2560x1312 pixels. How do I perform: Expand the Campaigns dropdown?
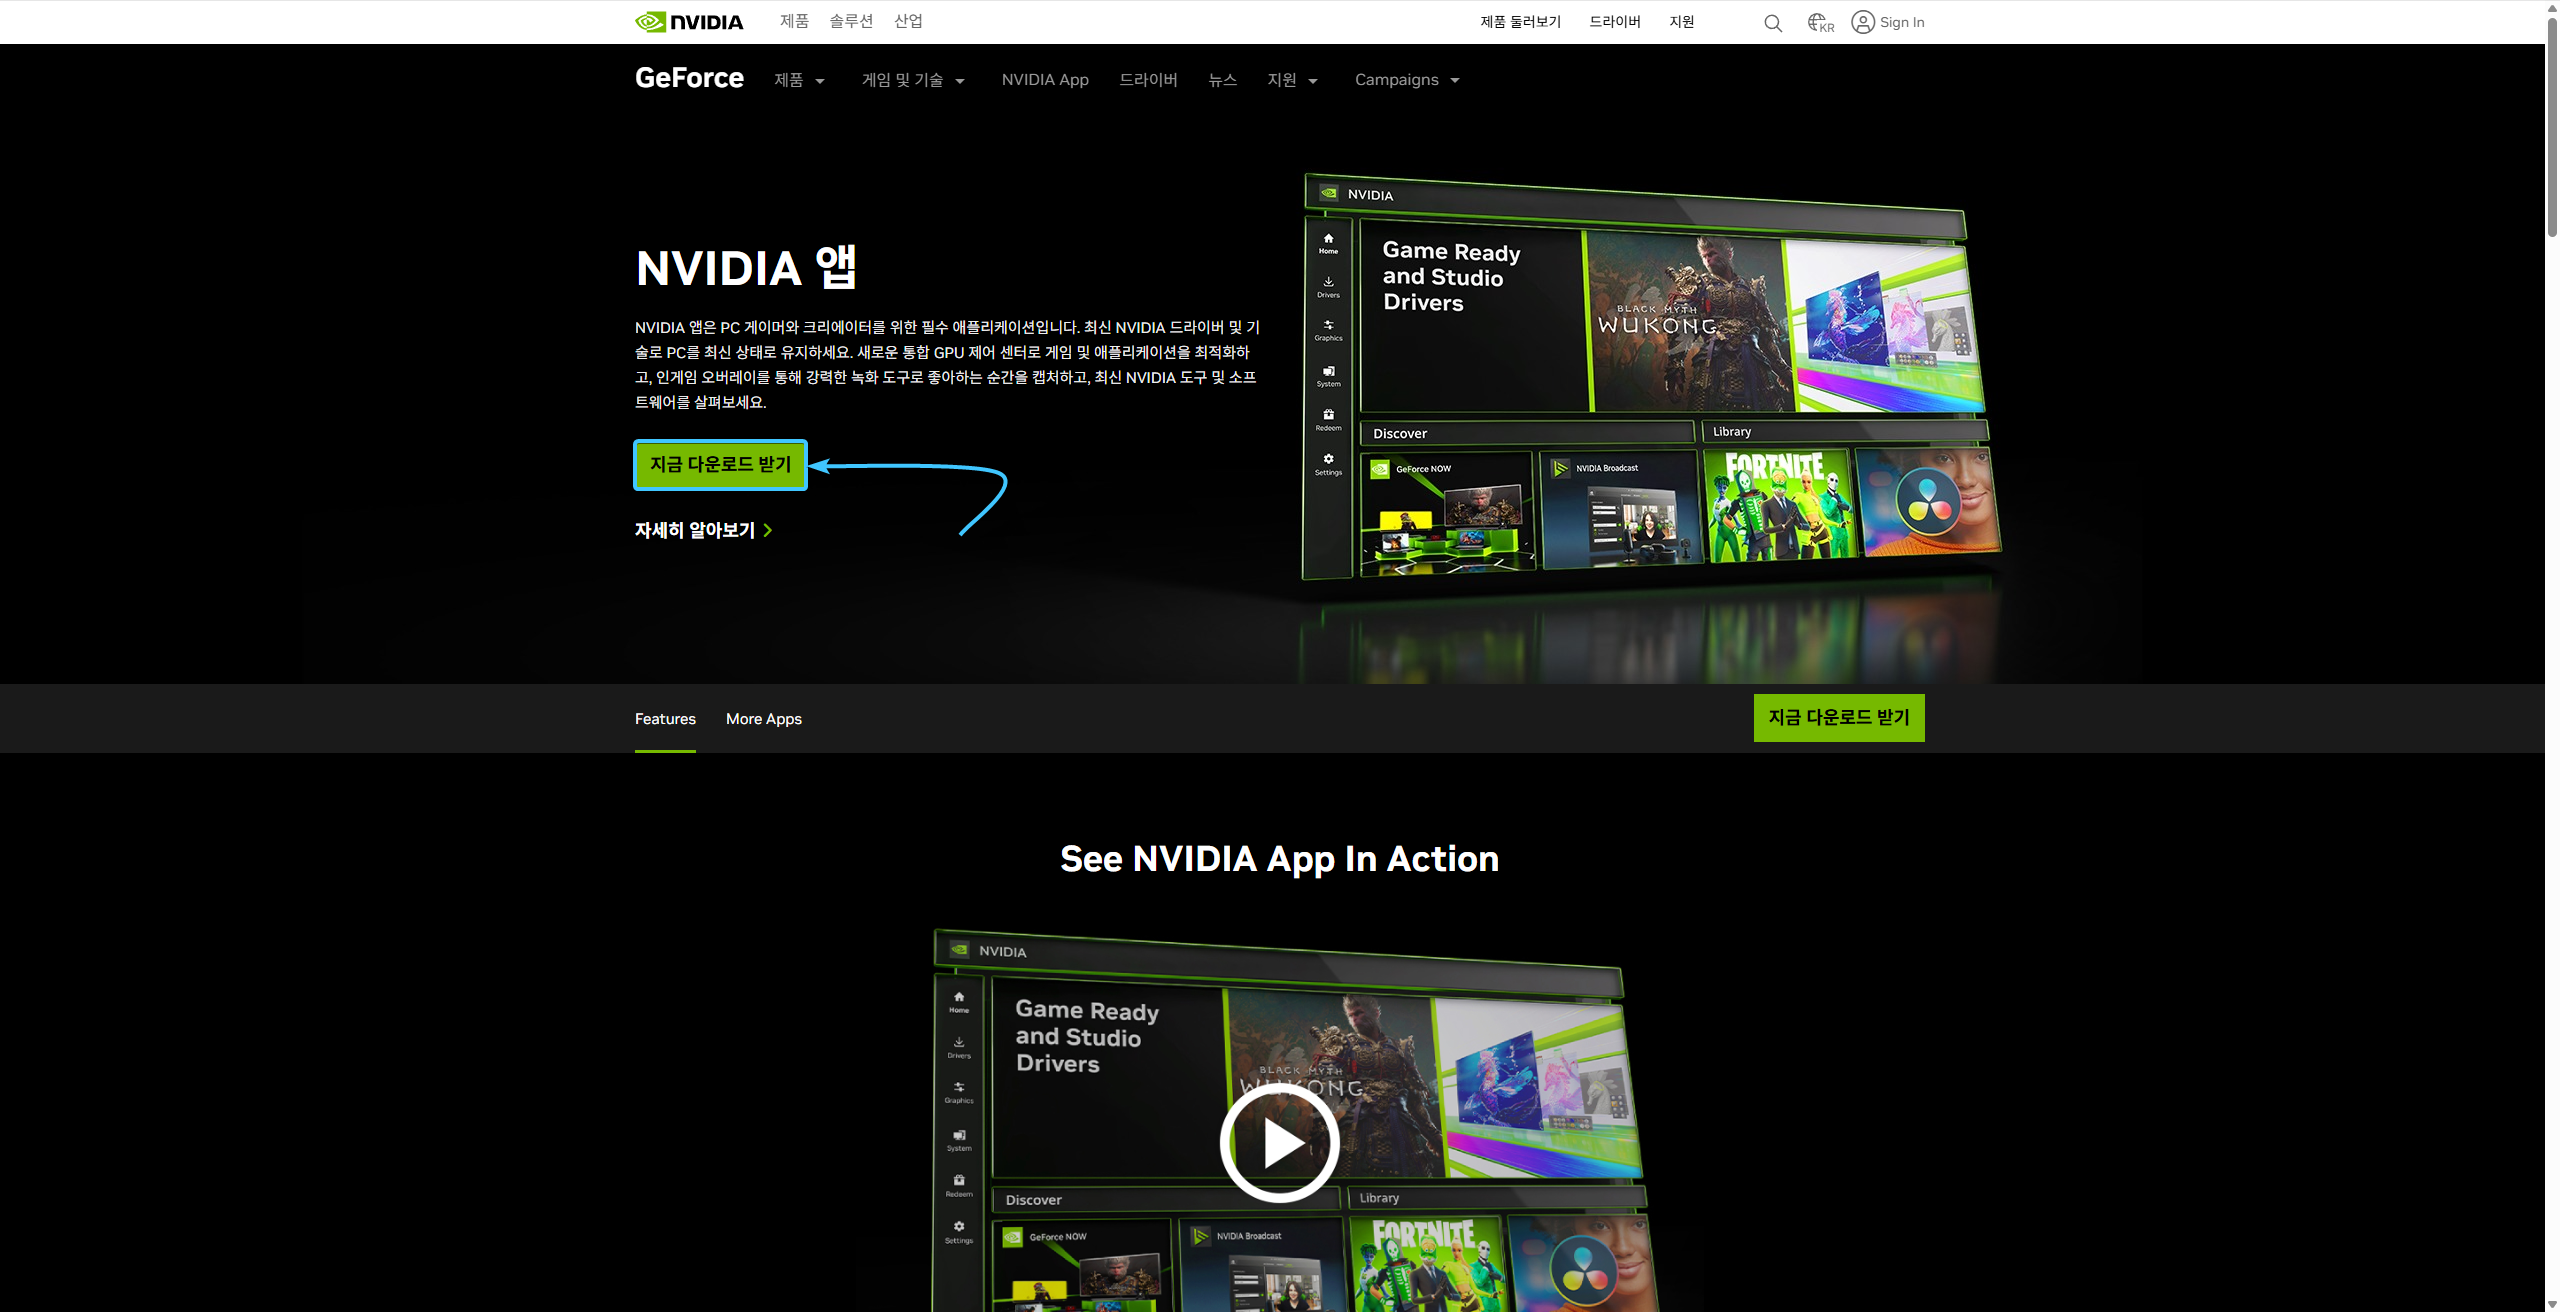(x=1407, y=80)
